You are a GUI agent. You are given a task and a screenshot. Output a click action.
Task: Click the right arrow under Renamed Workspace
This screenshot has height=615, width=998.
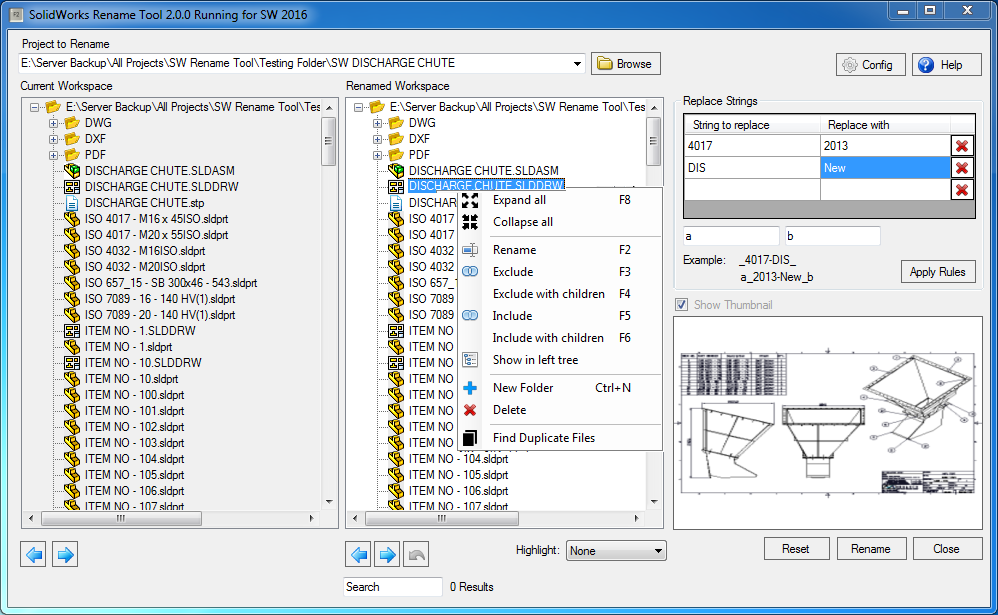387,555
